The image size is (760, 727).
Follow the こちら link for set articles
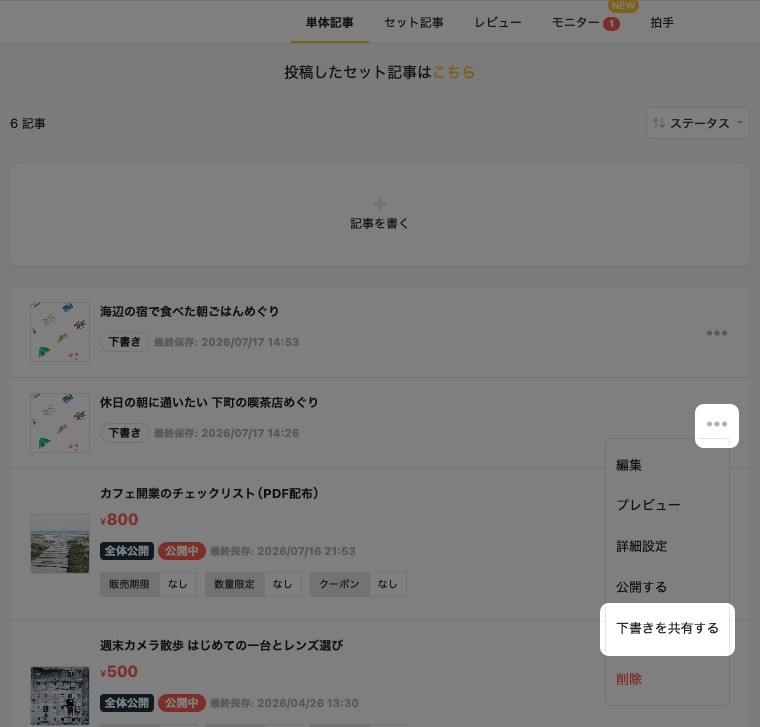pos(454,72)
